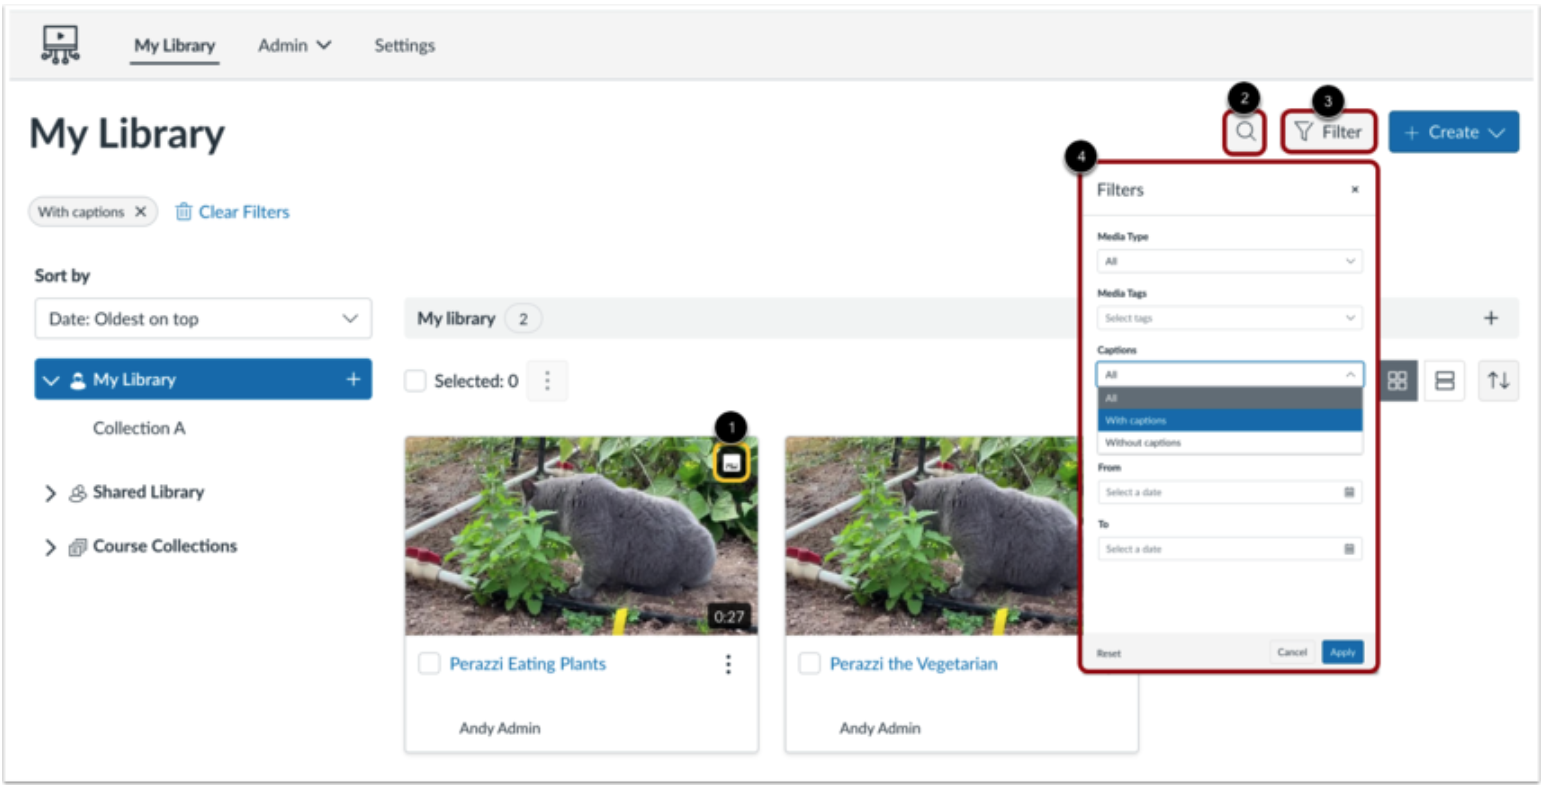Collapse the My Library tree section
This screenshot has height=786, width=1546.
(x=51, y=381)
